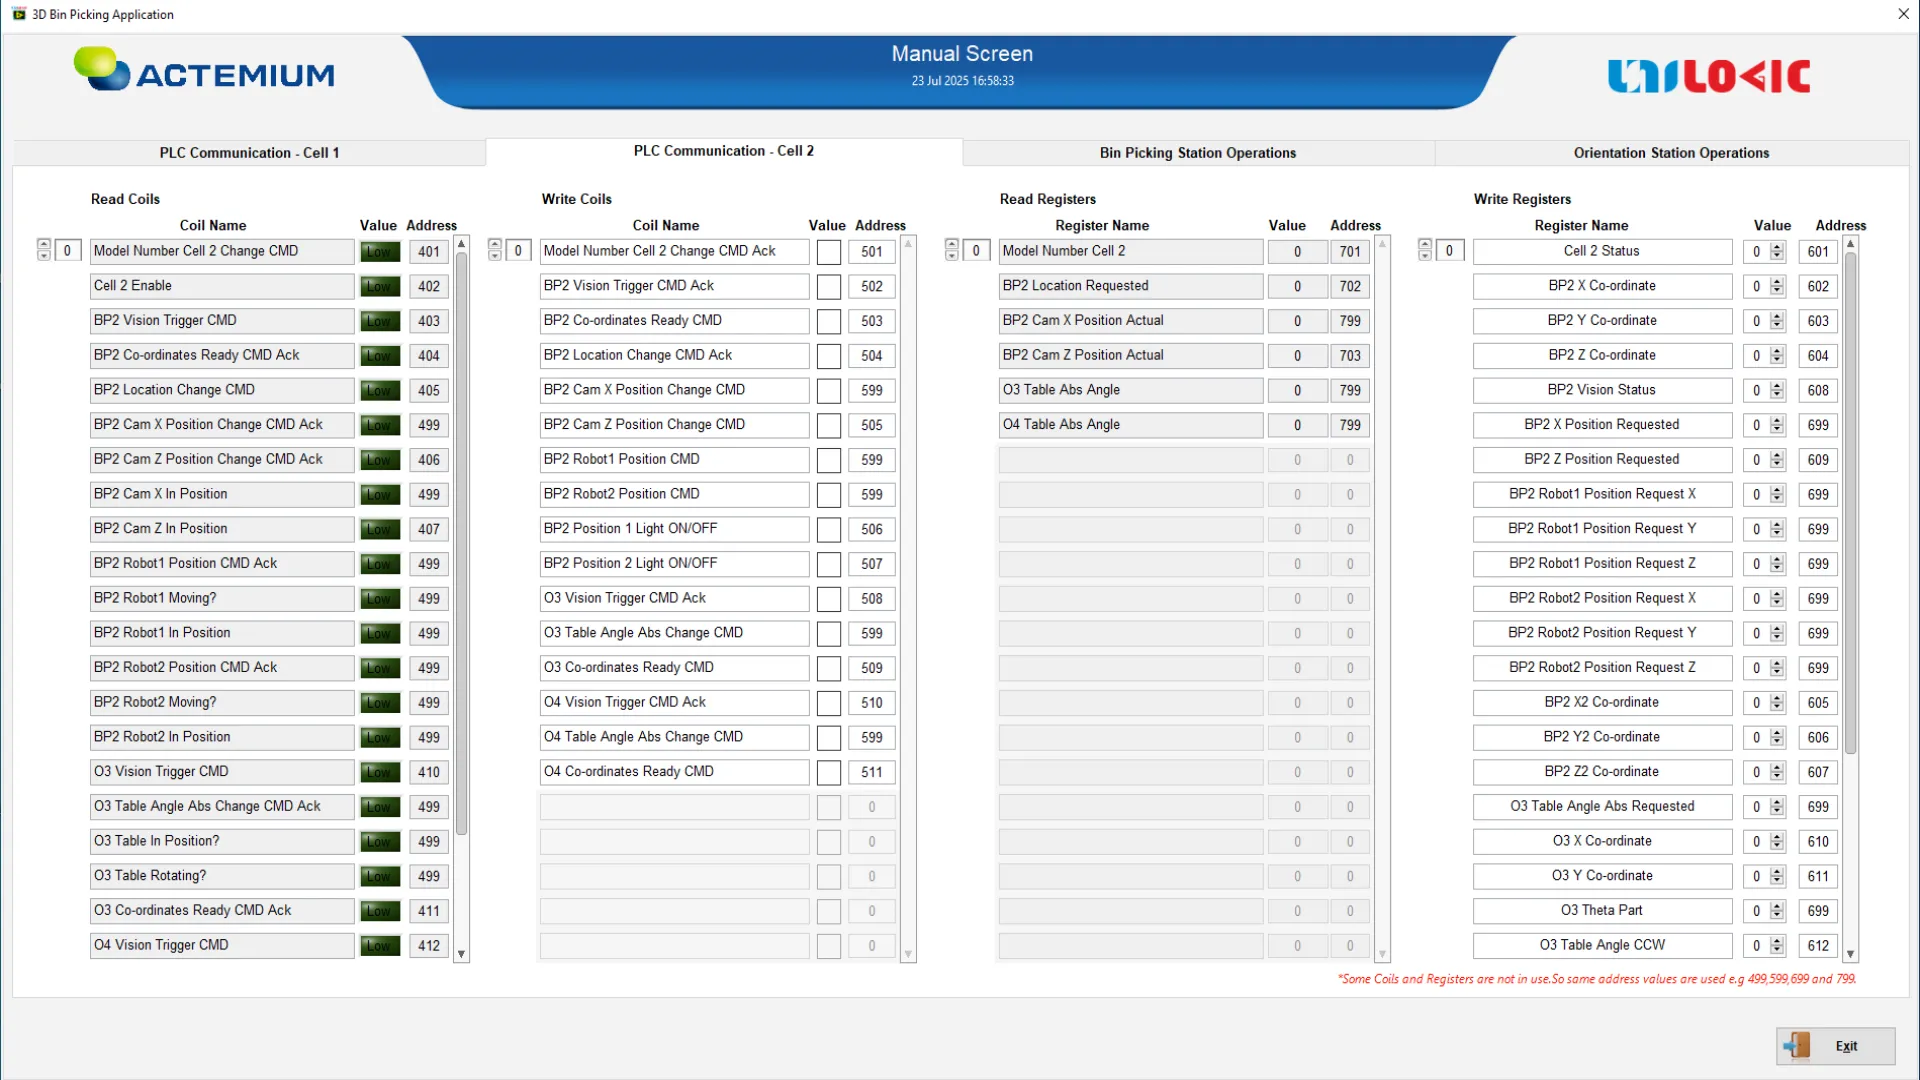Increase BP2 X Co-ordinate register value
The height and width of the screenshot is (1080, 1920).
1777,282
